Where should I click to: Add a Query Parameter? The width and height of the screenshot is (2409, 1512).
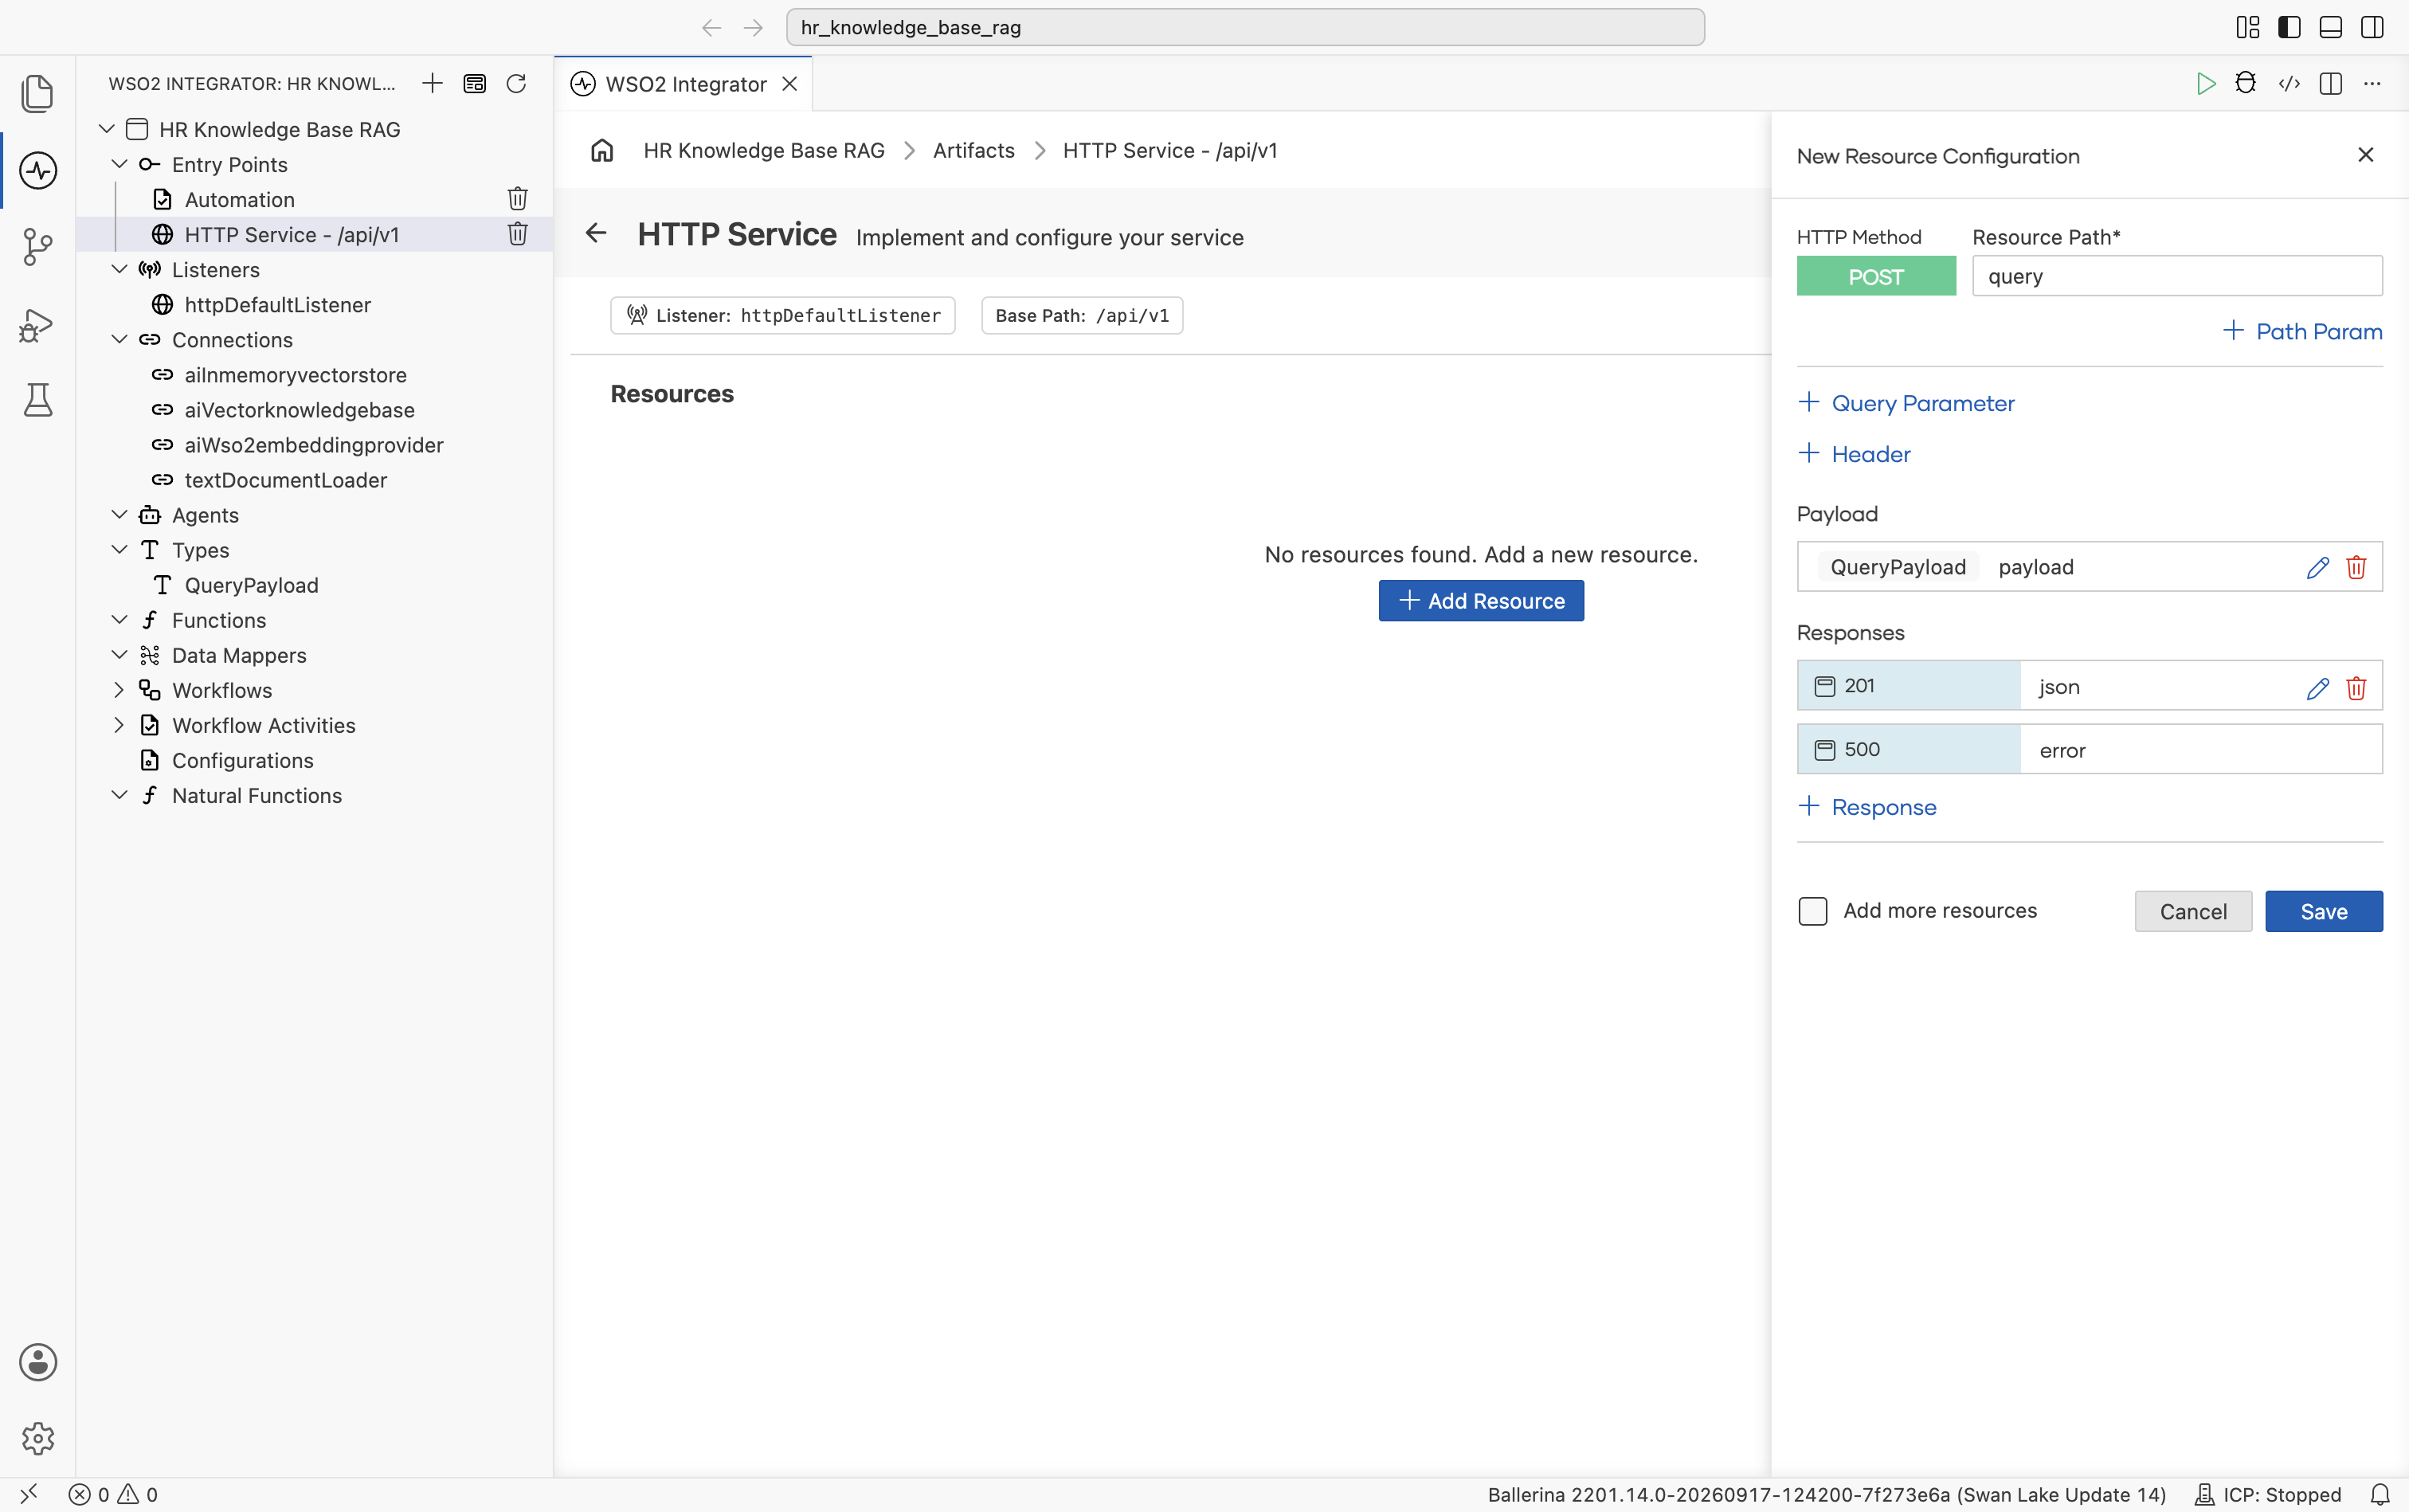tap(1907, 403)
